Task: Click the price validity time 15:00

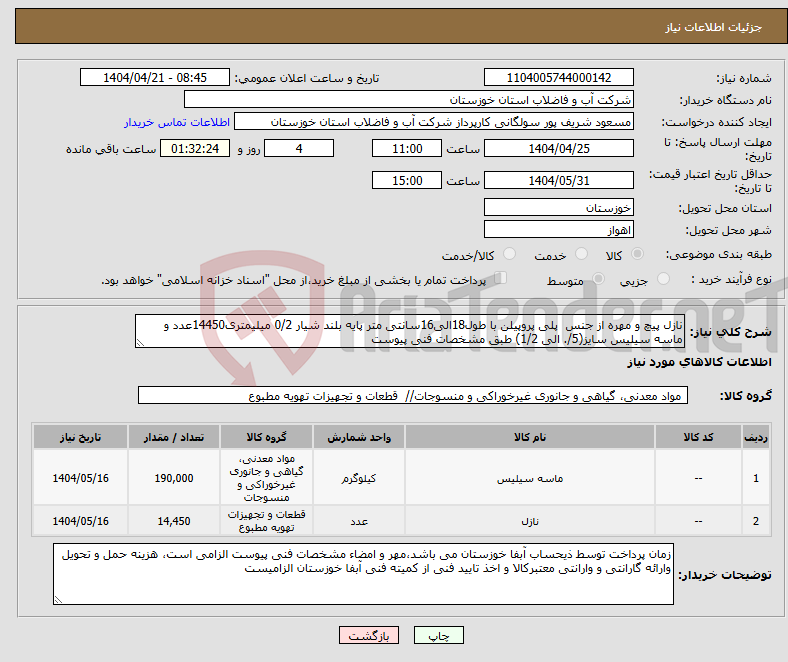Action: (x=407, y=180)
